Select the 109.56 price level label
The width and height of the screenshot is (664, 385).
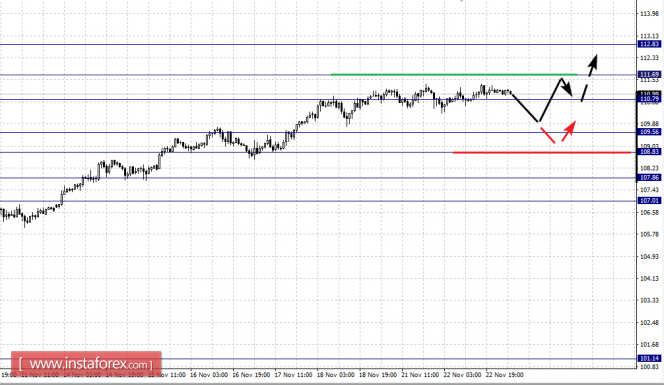pyautogui.click(x=649, y=132)
